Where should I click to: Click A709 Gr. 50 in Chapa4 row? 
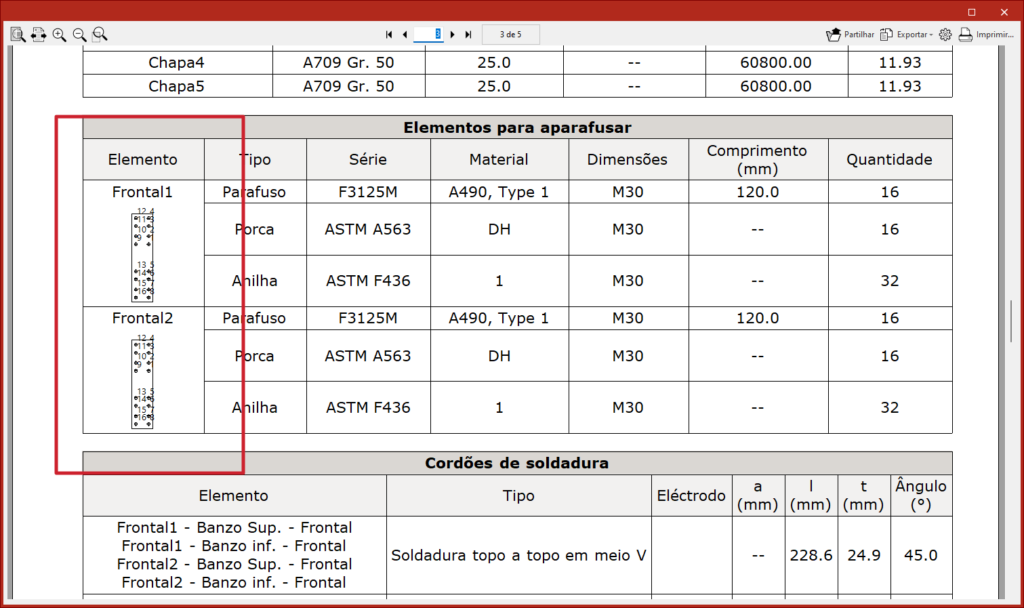pyautogui.click(x=348, y=63)
